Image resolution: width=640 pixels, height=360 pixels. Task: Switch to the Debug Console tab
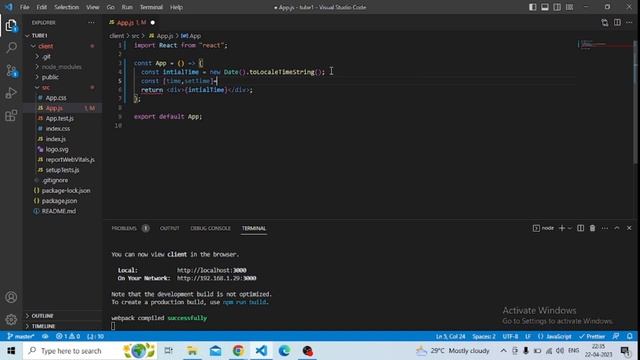pyautogui.click(x=210, y=229)
